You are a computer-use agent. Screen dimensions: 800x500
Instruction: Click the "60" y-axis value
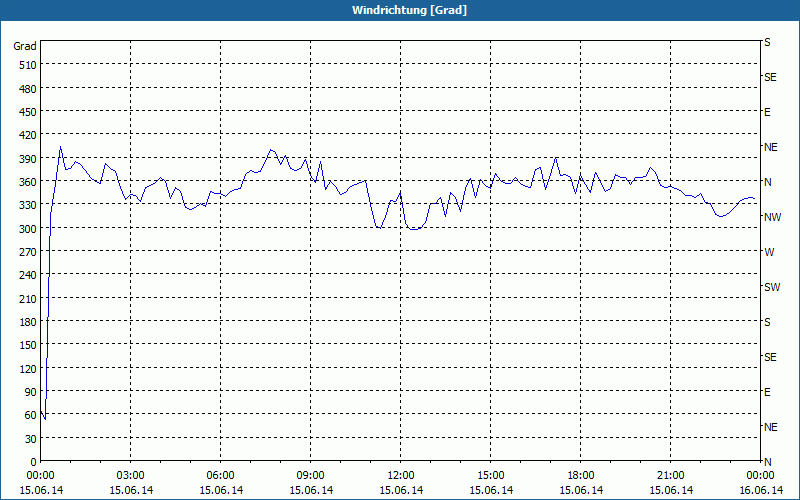coord(31,415)
